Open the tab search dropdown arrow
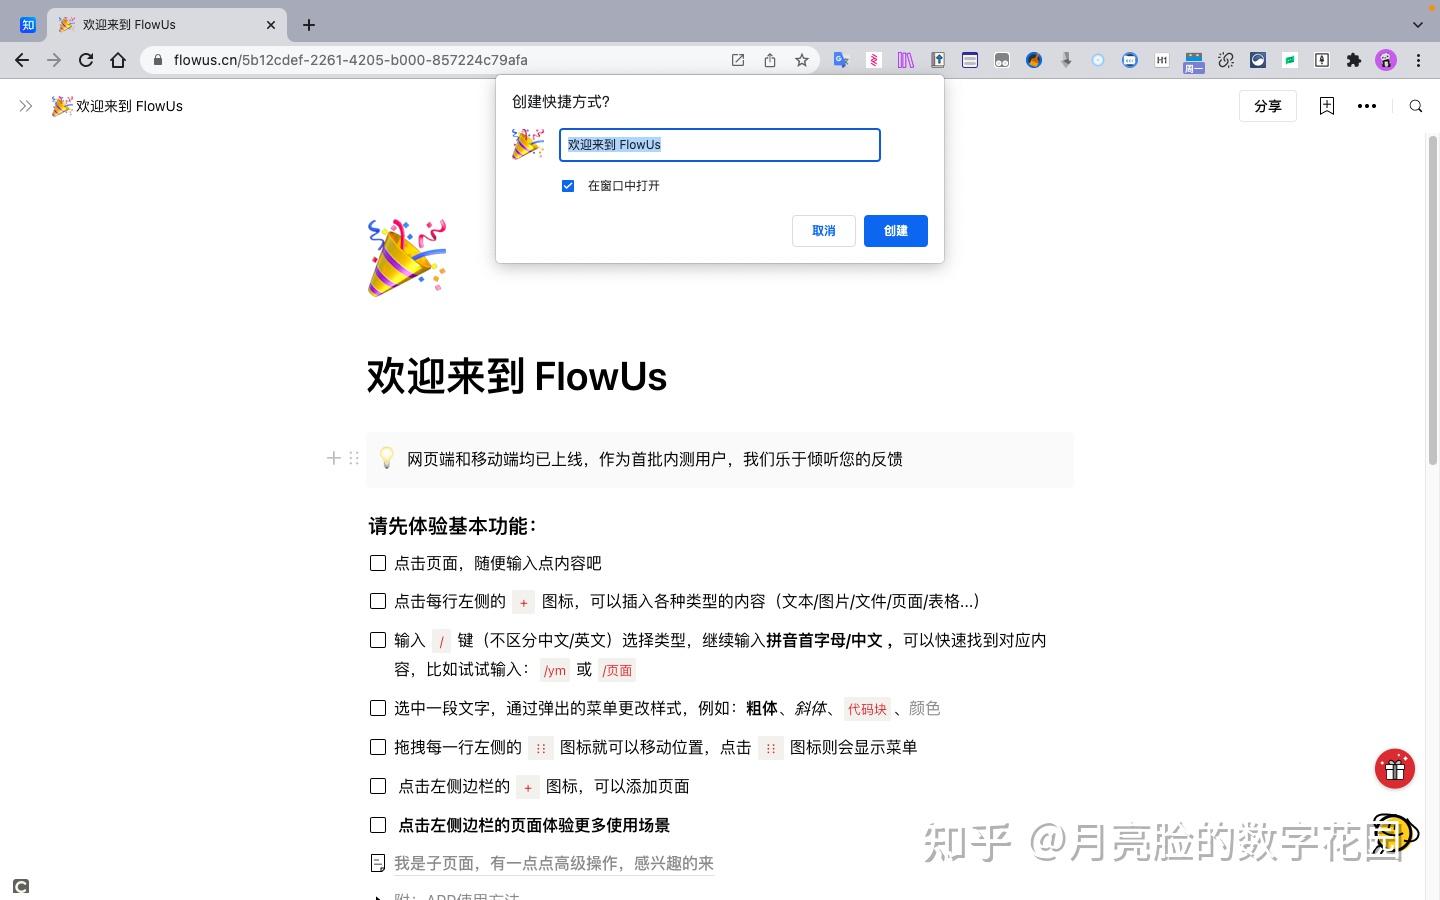This screenshot has width=1440, height=900. (x=1419, y=24)
